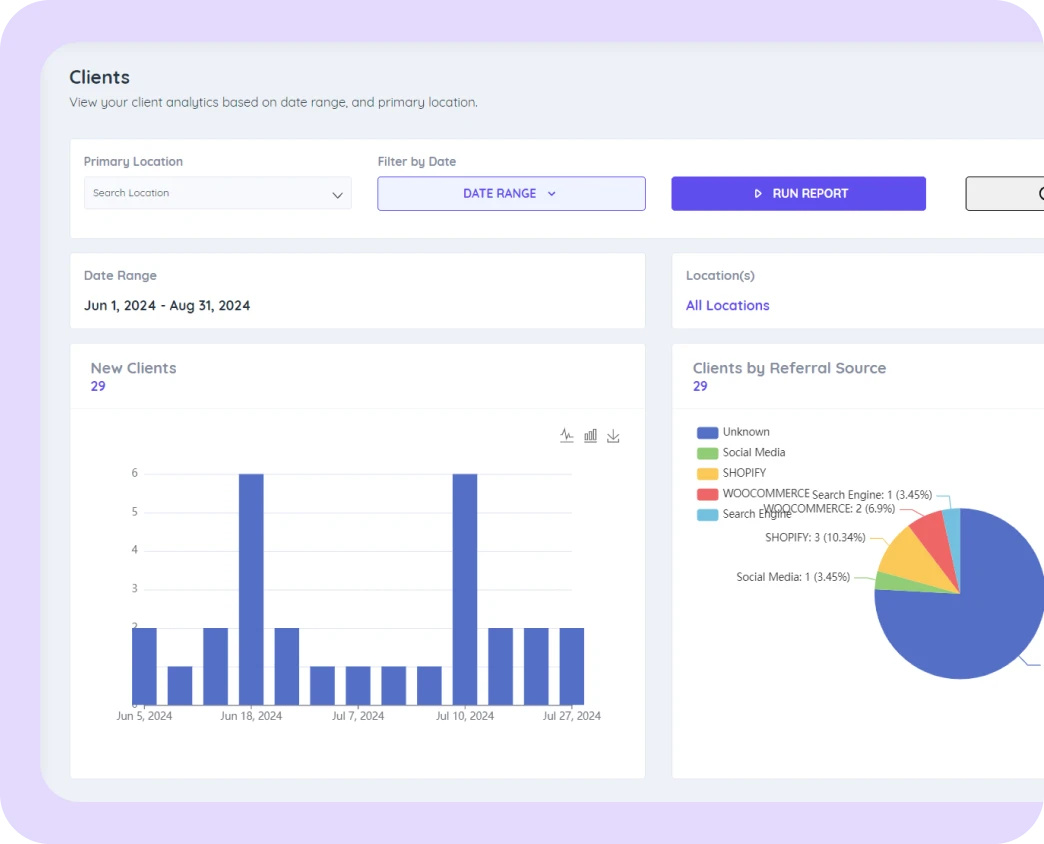
Task: Download the New Clients chart image
Action: click(x=614, y=436)
